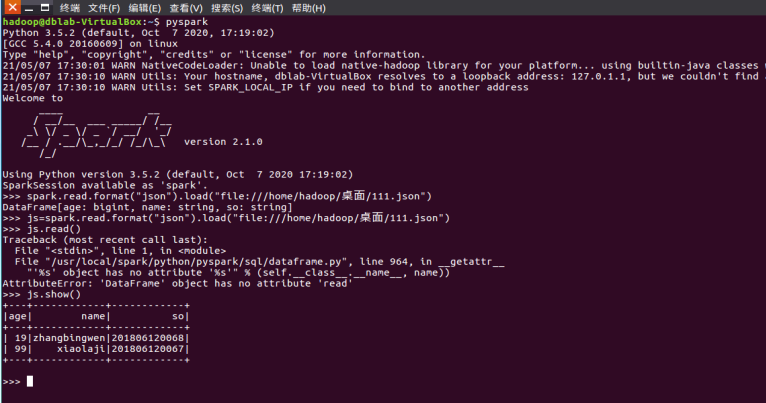Image resolution: width=766 pixels, height=403 pixels.
Task: Open the 终端(T) menu
Action: click(267, 8)
